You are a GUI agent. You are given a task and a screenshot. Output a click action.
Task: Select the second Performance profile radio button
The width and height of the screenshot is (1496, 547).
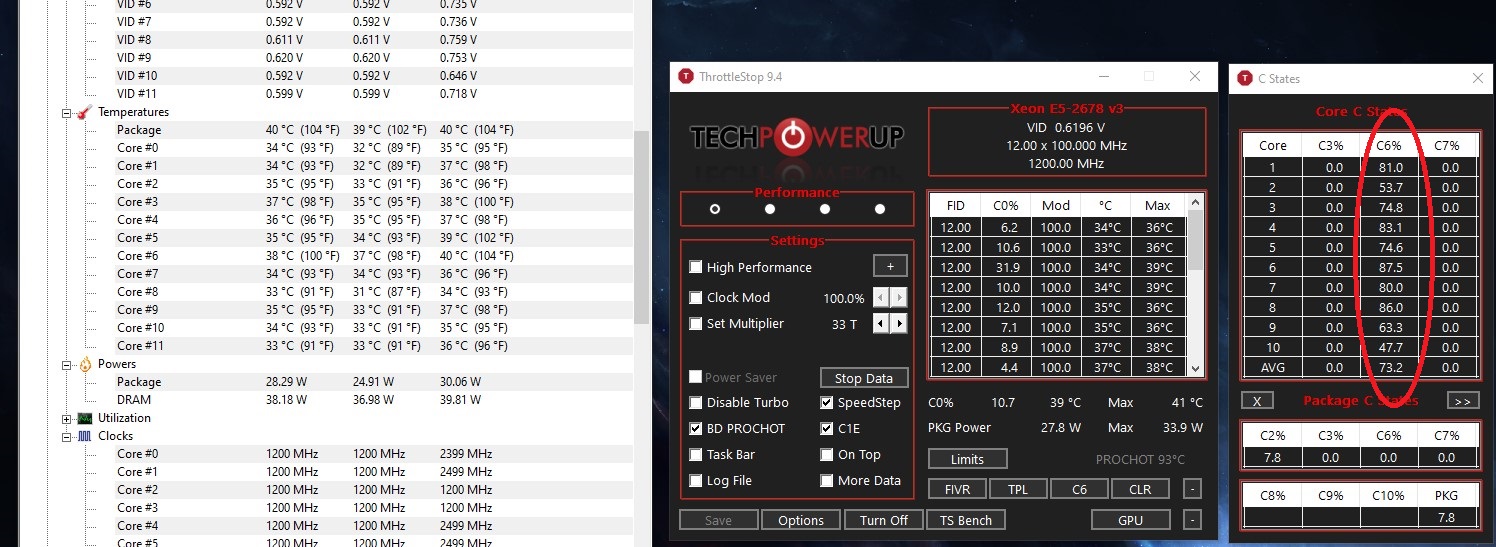tap(769, 209)
